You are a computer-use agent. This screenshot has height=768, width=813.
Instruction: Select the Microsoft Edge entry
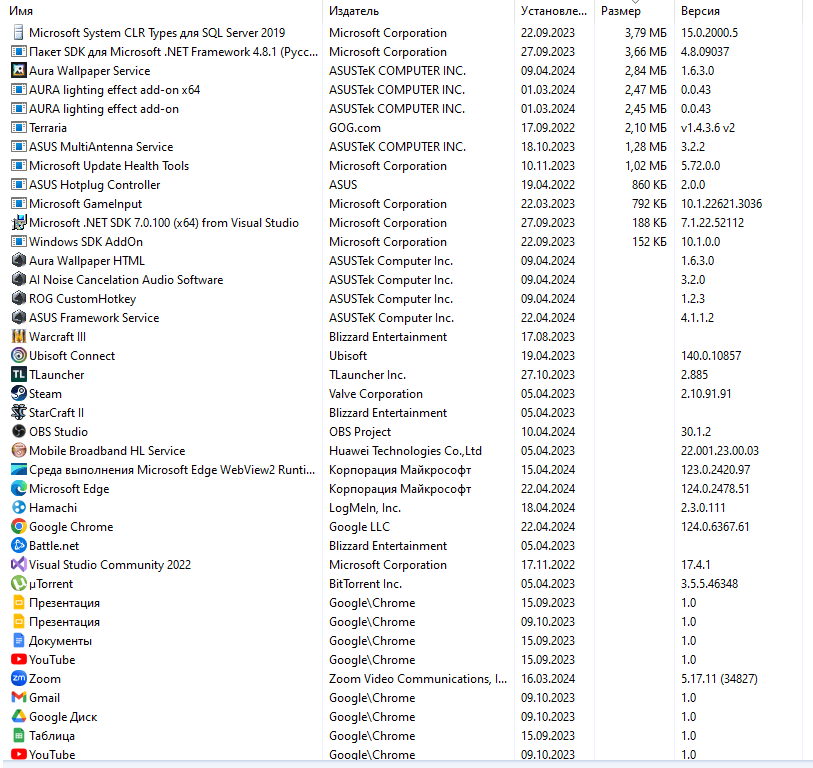(x=68, y=489)
